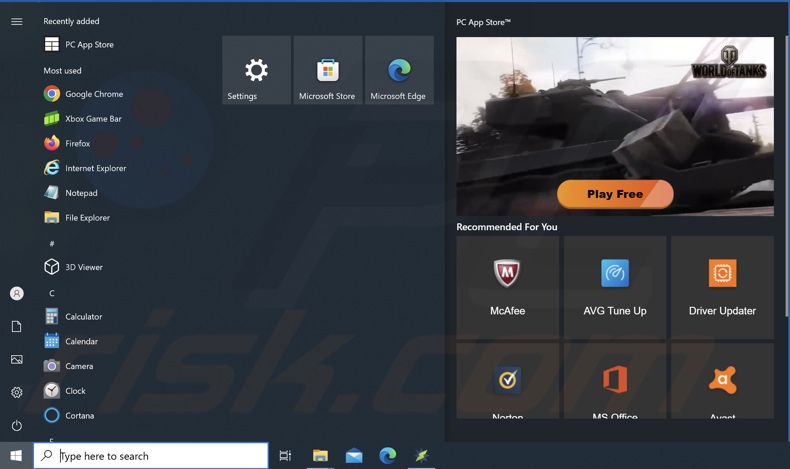Open Pictures from Start sidebar
Viewport: 790px width, 469px height.
tap(17, 359)
